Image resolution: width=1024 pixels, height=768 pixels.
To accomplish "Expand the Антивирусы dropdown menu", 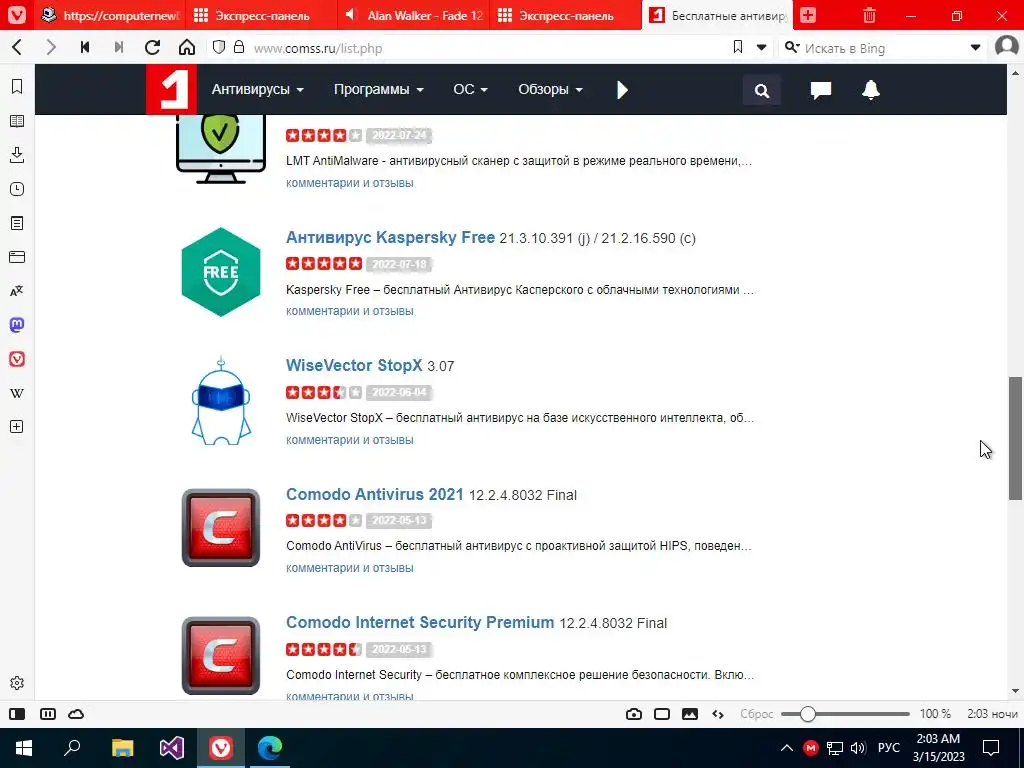I will (257, 89).
